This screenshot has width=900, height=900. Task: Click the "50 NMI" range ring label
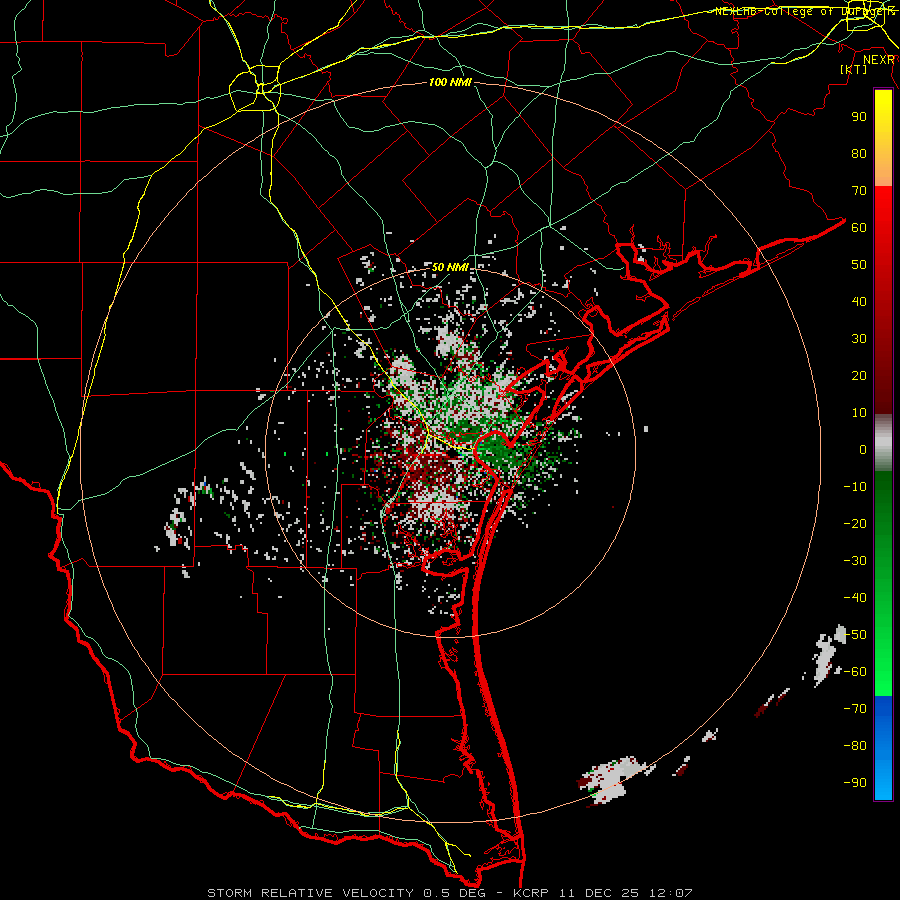pos(451,267)
